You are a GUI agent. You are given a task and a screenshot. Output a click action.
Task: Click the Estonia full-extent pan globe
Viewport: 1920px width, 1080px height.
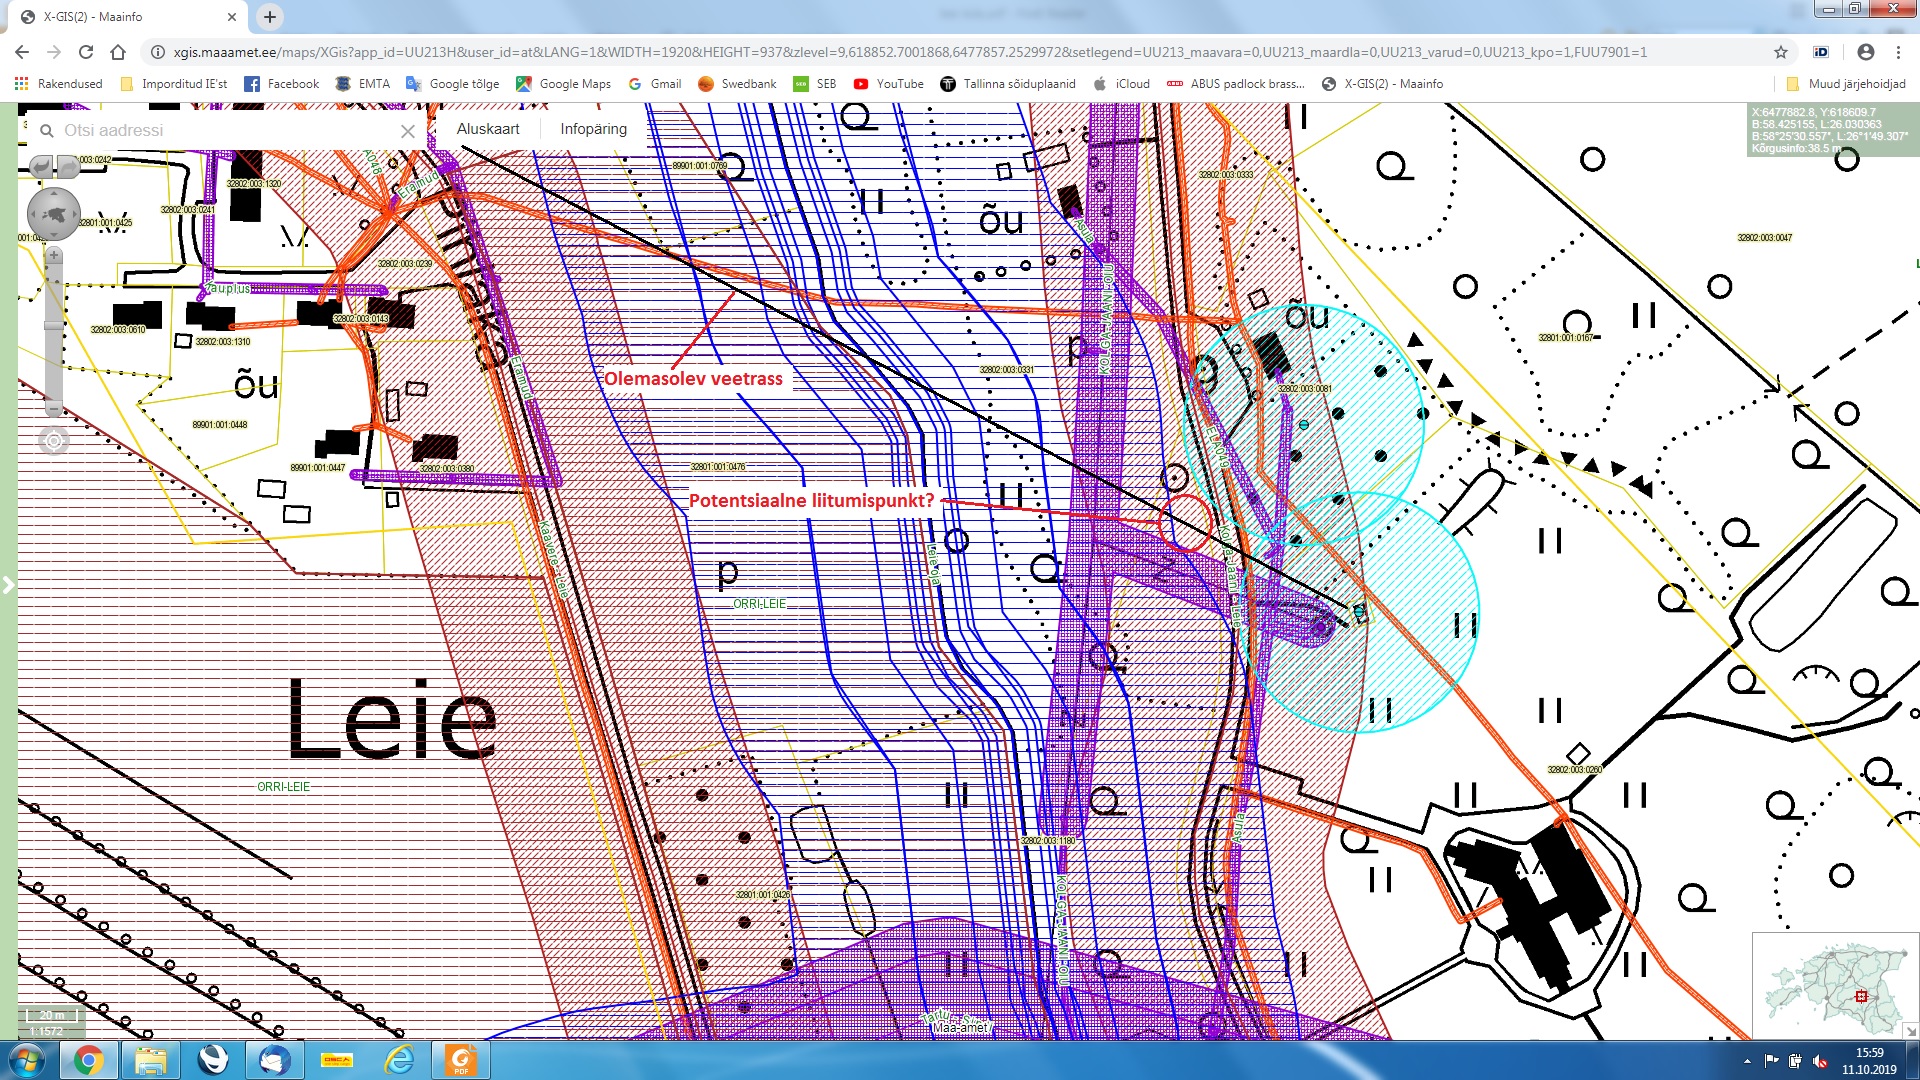(x=54, y=214)
